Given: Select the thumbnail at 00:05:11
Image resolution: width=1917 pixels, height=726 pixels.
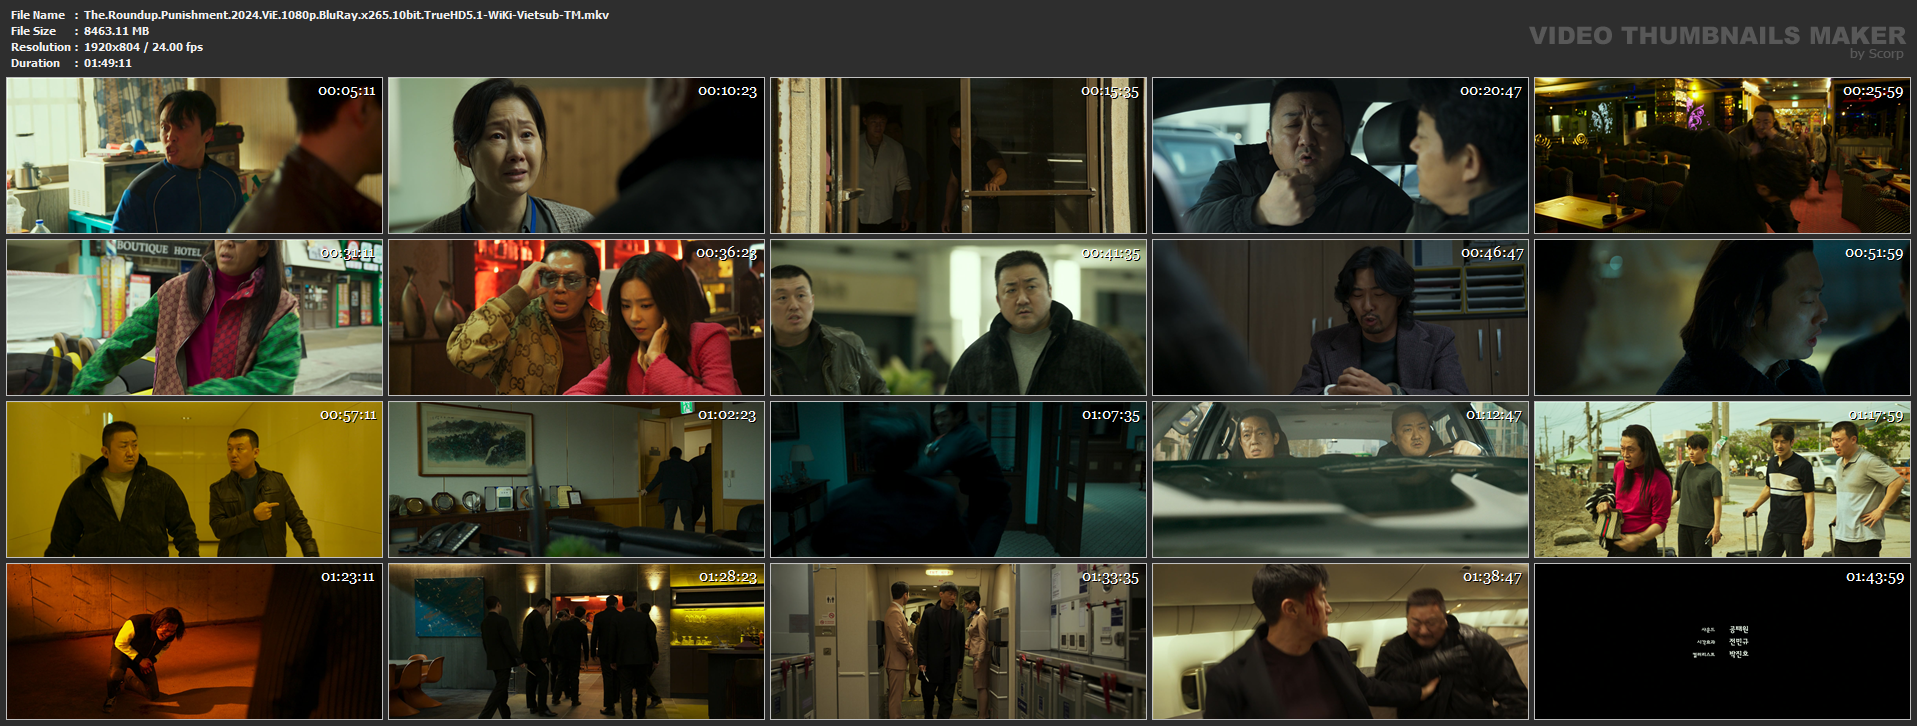Looking at the screenshot, I should point(194,156).
